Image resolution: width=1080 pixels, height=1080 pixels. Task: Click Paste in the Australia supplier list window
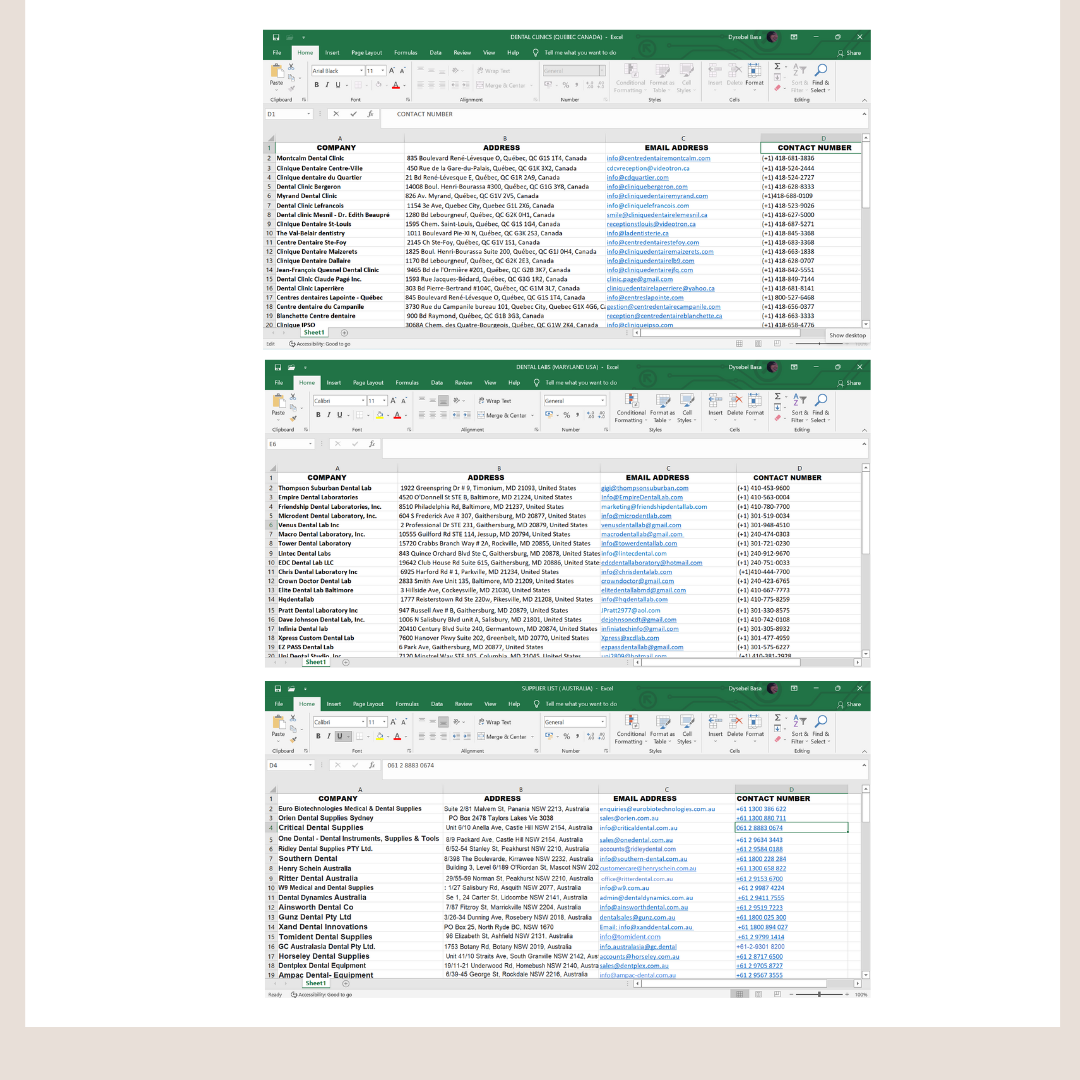pyautogui.click(x=278, y=727)
